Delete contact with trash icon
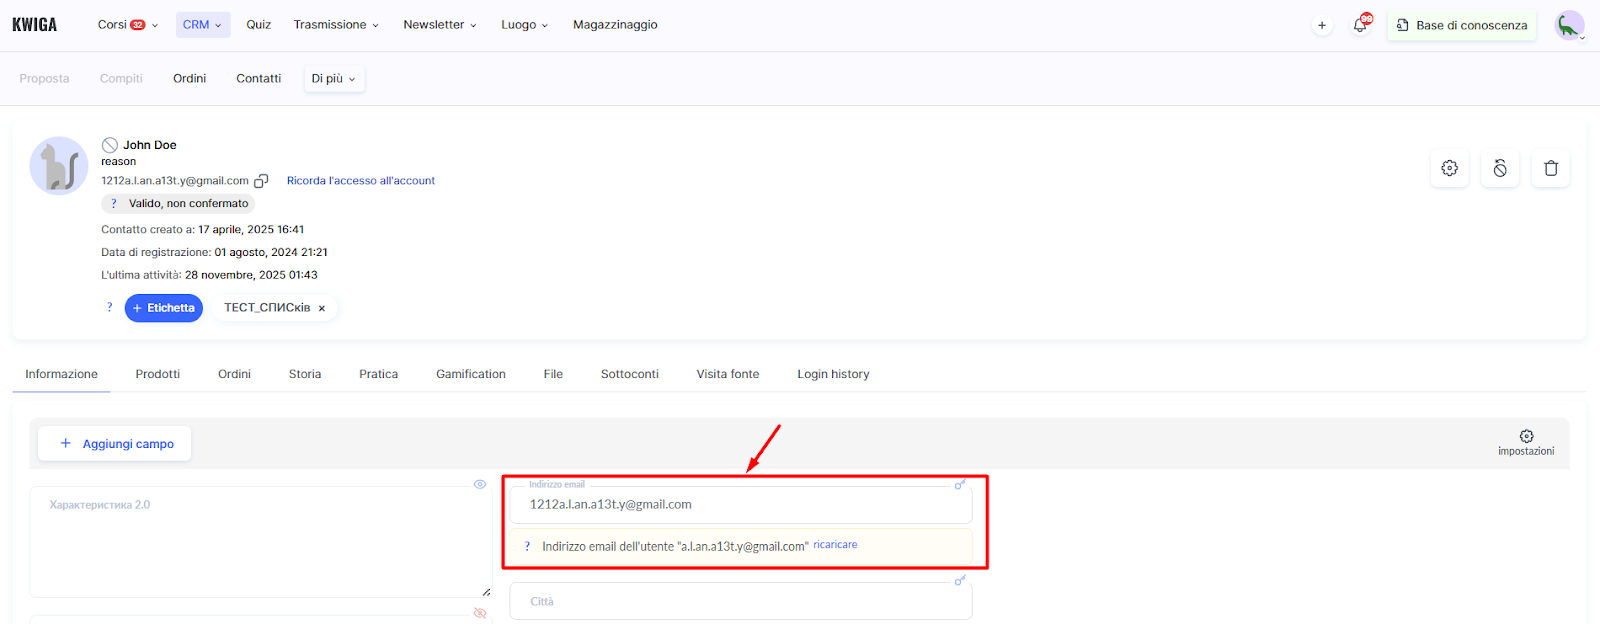Image resolution: width=1600 pixels, height=624 pixels. point(1550,168)
